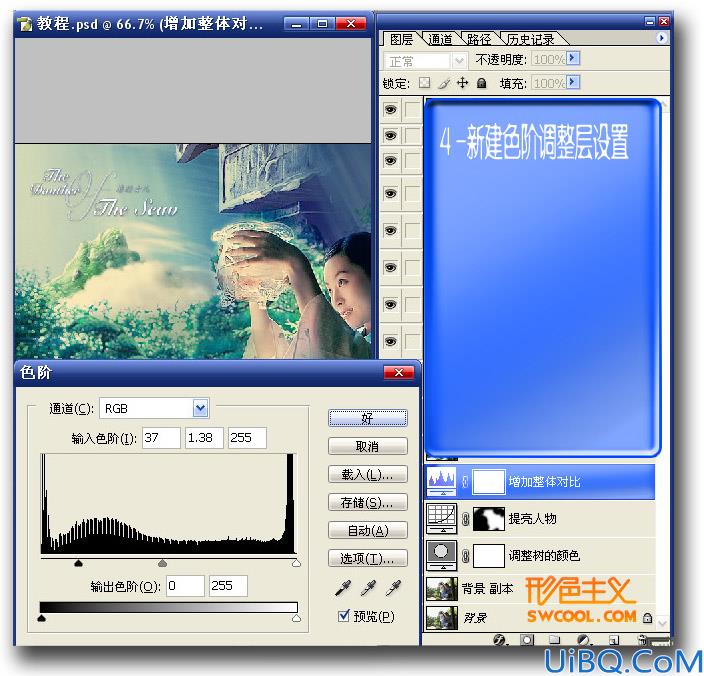
Task: Click the link box beside the topmost eye
Action: (413, 110)
